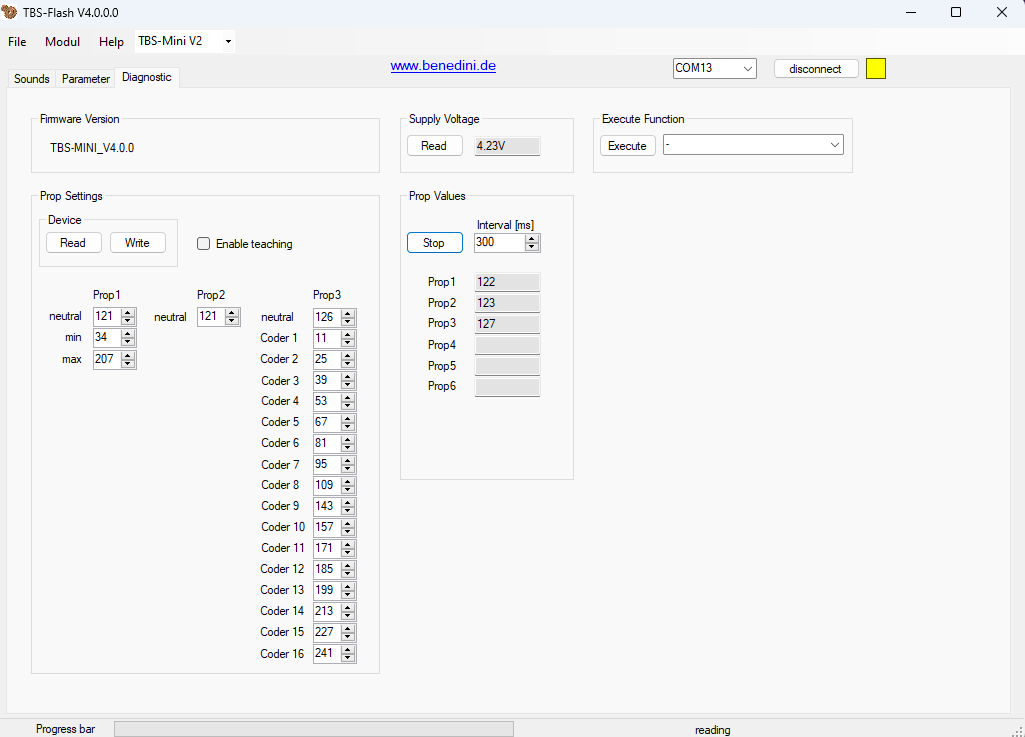Image resolution: width=1025 pixels, height=737 pixels.
Task: Click the Coder 16 value field
Action: [327, 653]
